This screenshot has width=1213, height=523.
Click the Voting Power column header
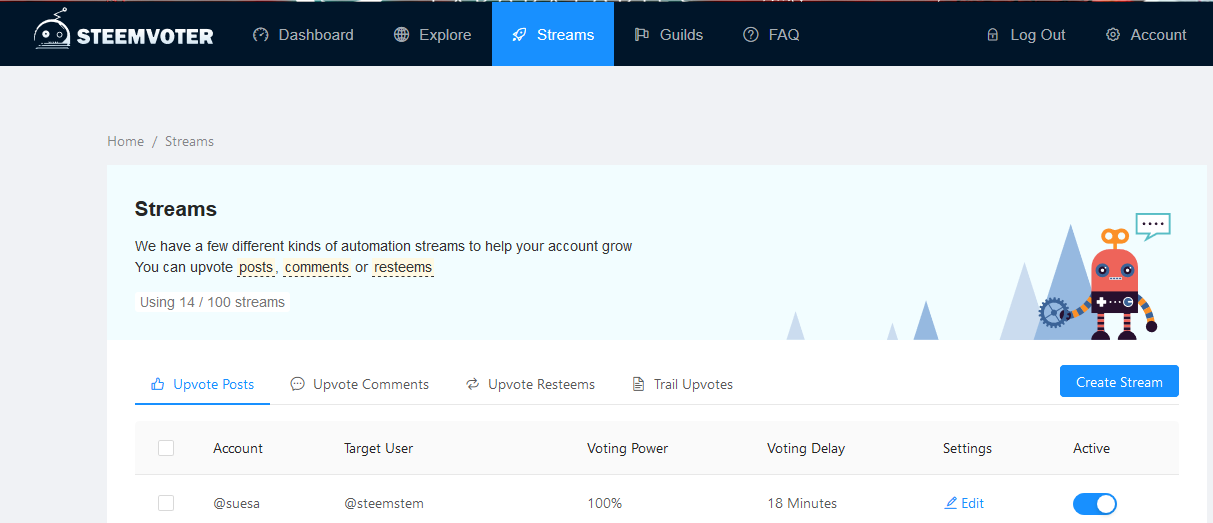[627, 448]
